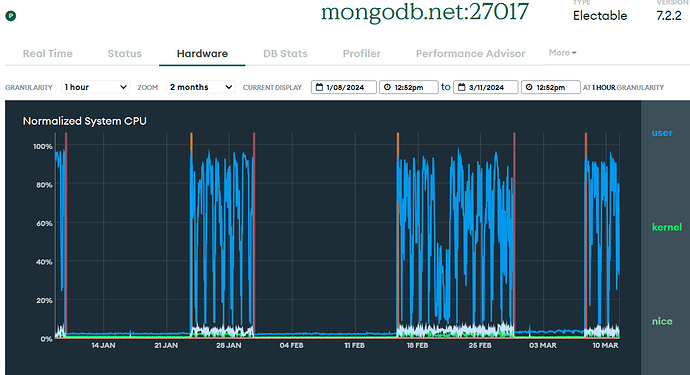Go to the Profiler tab
Image resolution: width=690 pixels, height=375 pixels.
[362, 54]
